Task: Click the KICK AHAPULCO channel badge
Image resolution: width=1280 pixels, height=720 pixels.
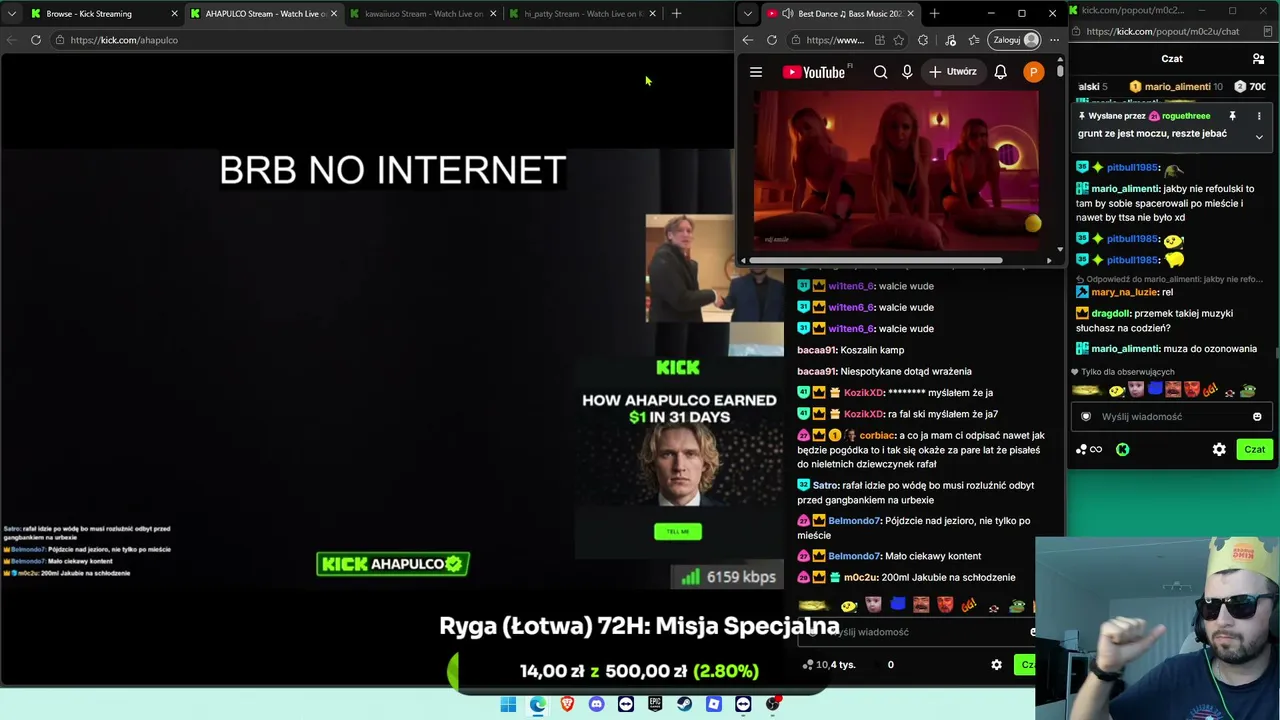Action: (x=393, y=564)
